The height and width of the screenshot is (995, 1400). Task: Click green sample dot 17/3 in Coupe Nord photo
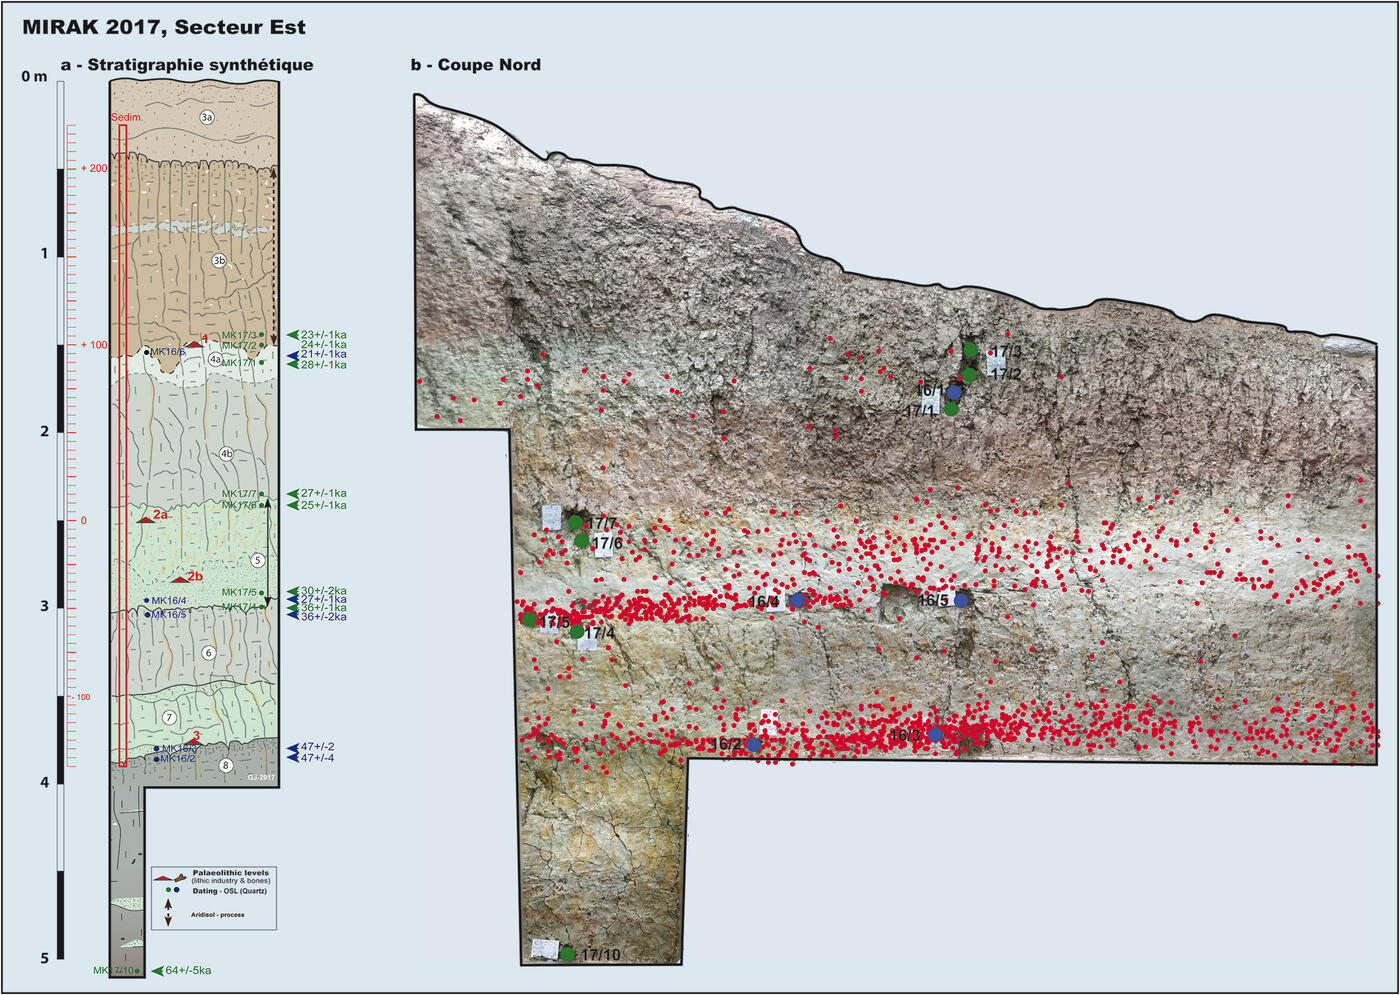[x=970, y=350]
